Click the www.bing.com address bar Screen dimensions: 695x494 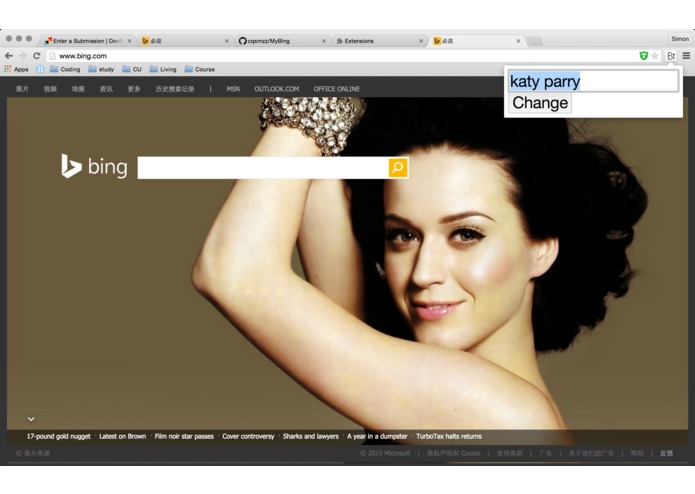tap(342, 56)
